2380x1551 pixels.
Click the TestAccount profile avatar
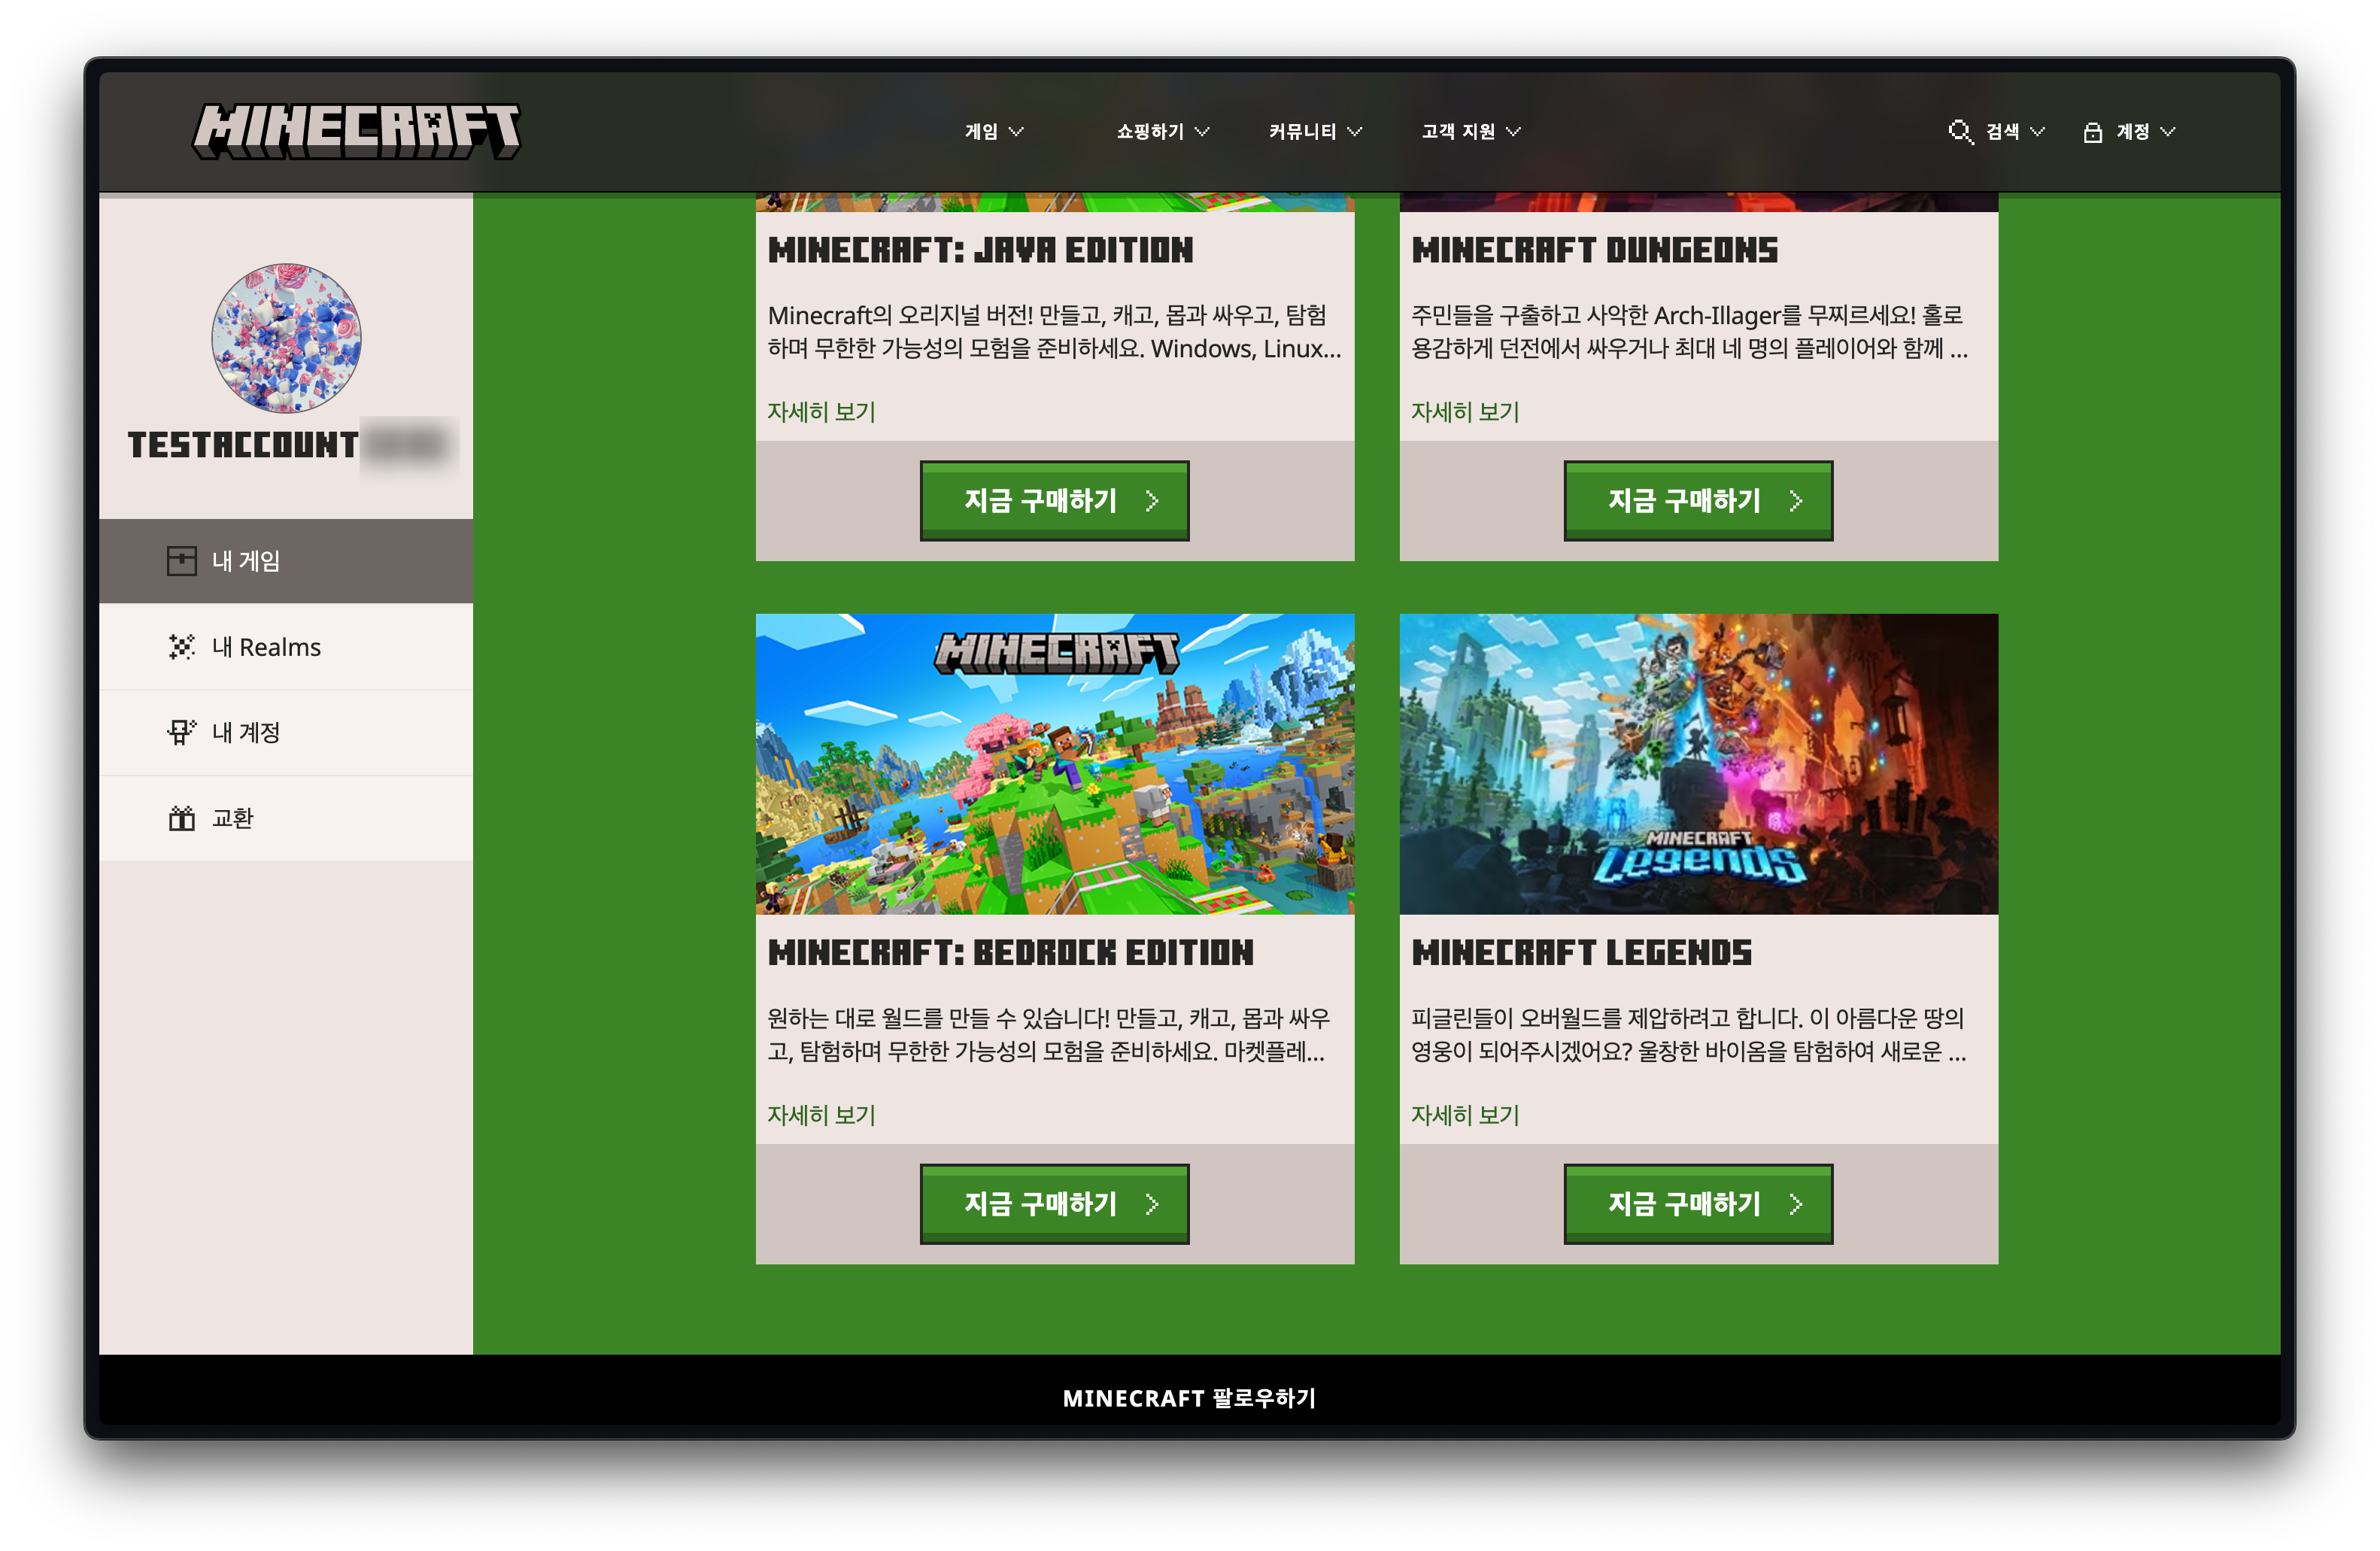click(x=286, y=338)
